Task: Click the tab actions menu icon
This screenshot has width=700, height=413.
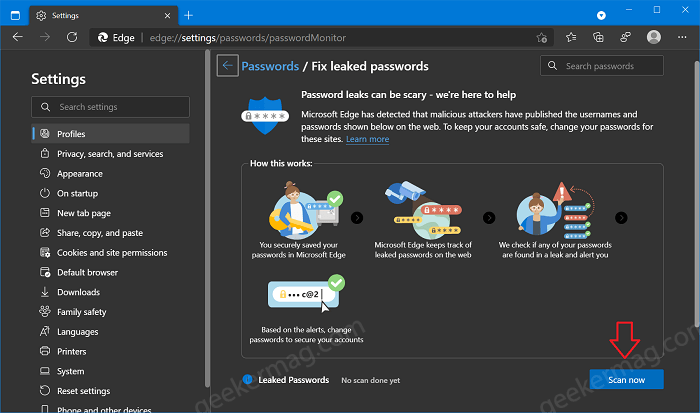Action: tap(15, 16)
